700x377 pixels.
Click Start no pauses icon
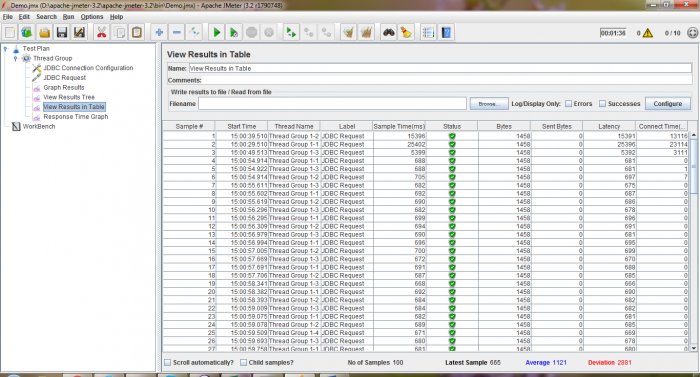point(234,33)
